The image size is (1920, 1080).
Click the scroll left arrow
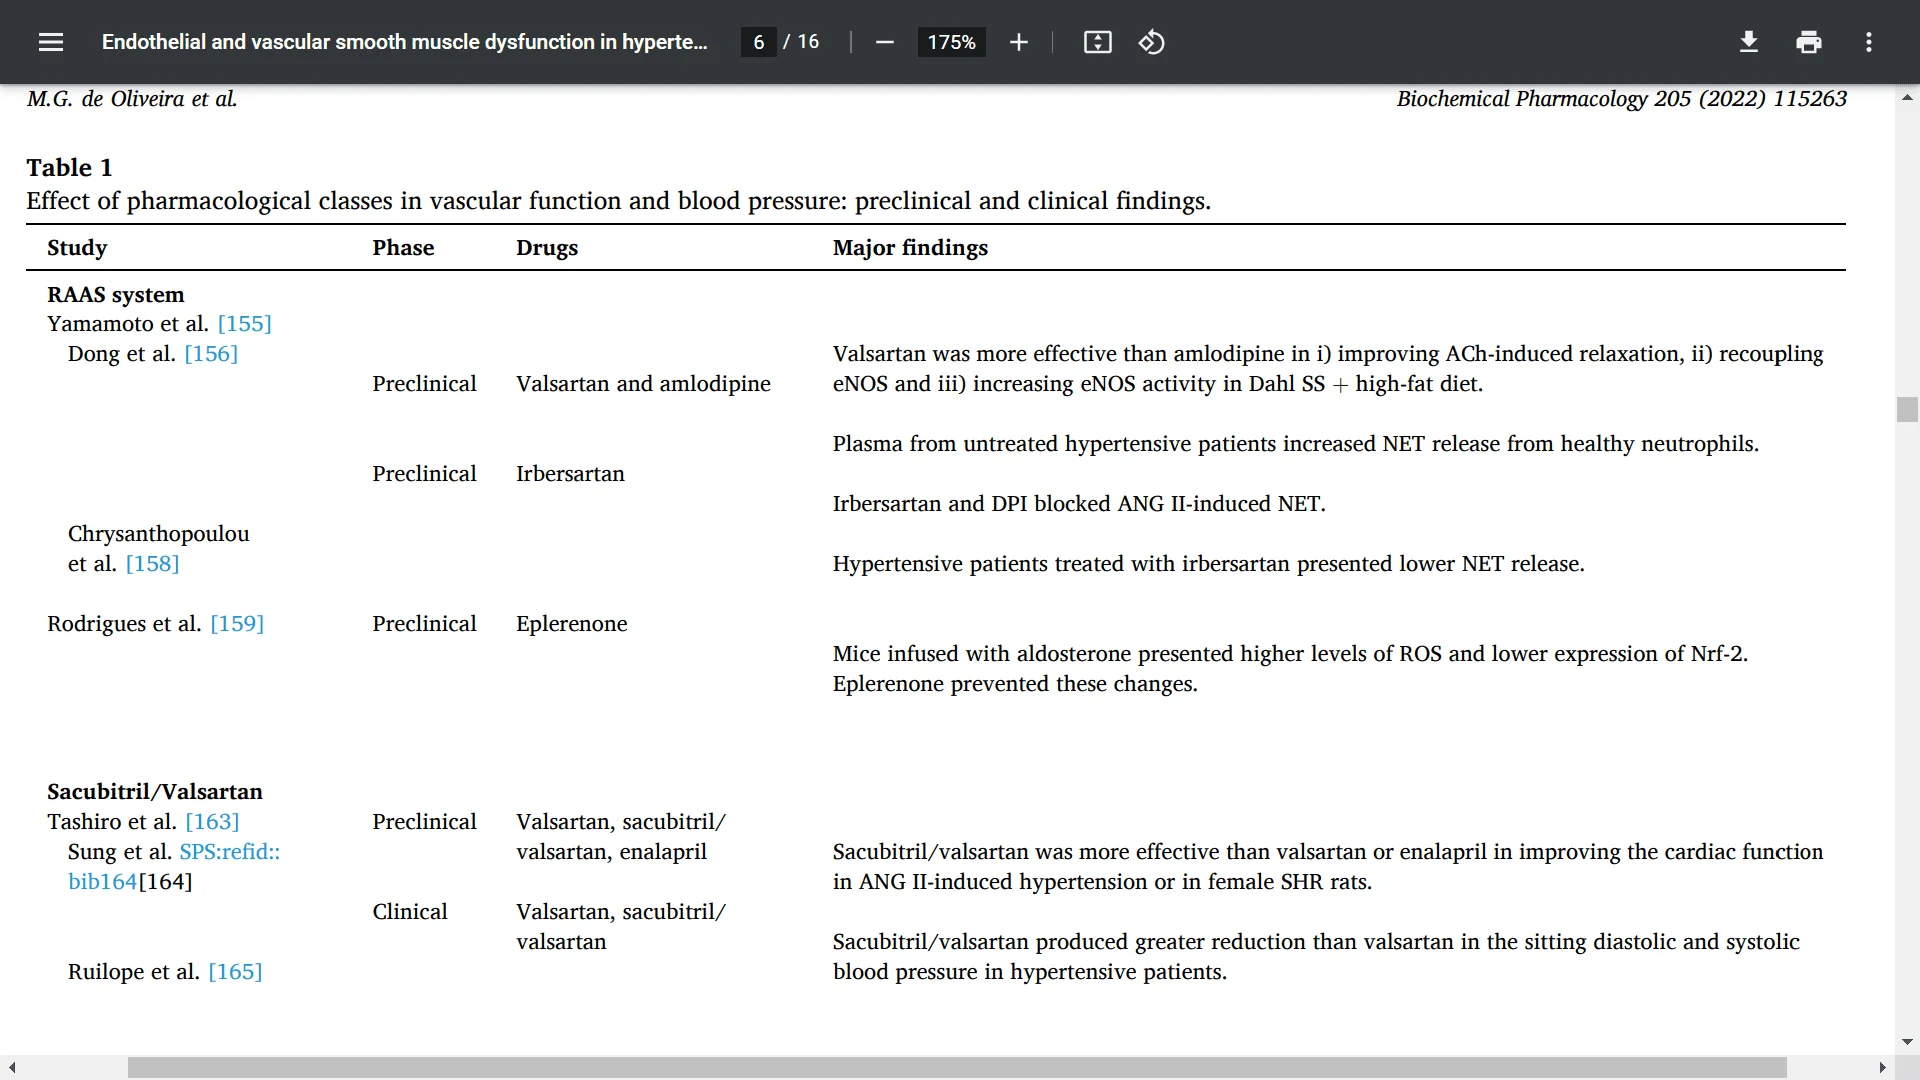pyautogui.click(x=12, y=1068)
